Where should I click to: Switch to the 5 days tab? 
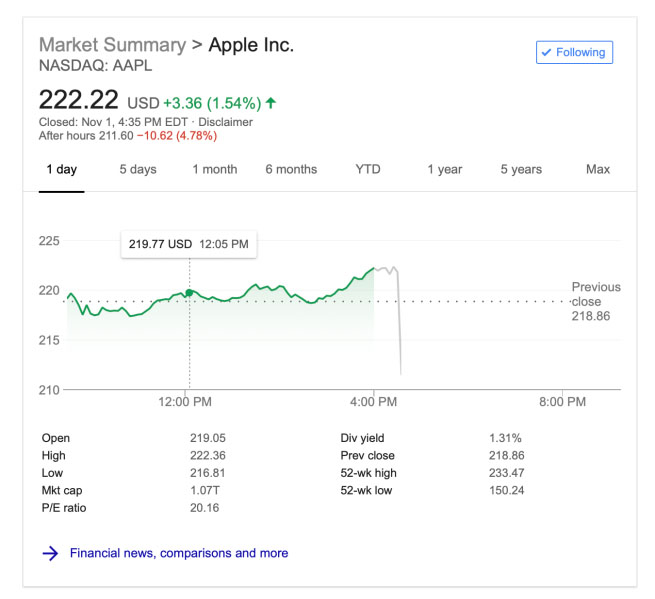pyautogui.click(x=138, y=169)
